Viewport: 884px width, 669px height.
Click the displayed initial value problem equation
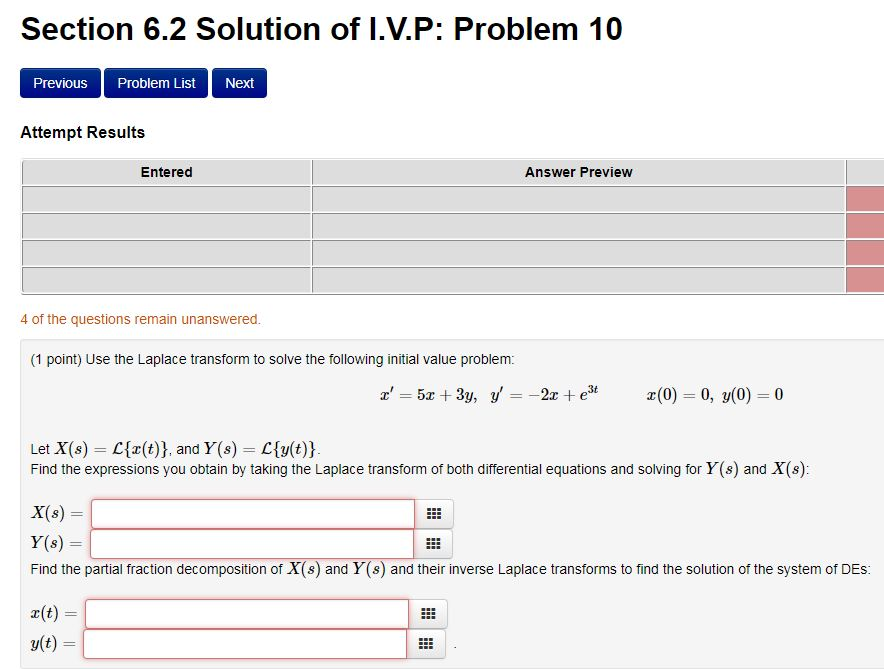pyautogui.click(x=580, y=394)
